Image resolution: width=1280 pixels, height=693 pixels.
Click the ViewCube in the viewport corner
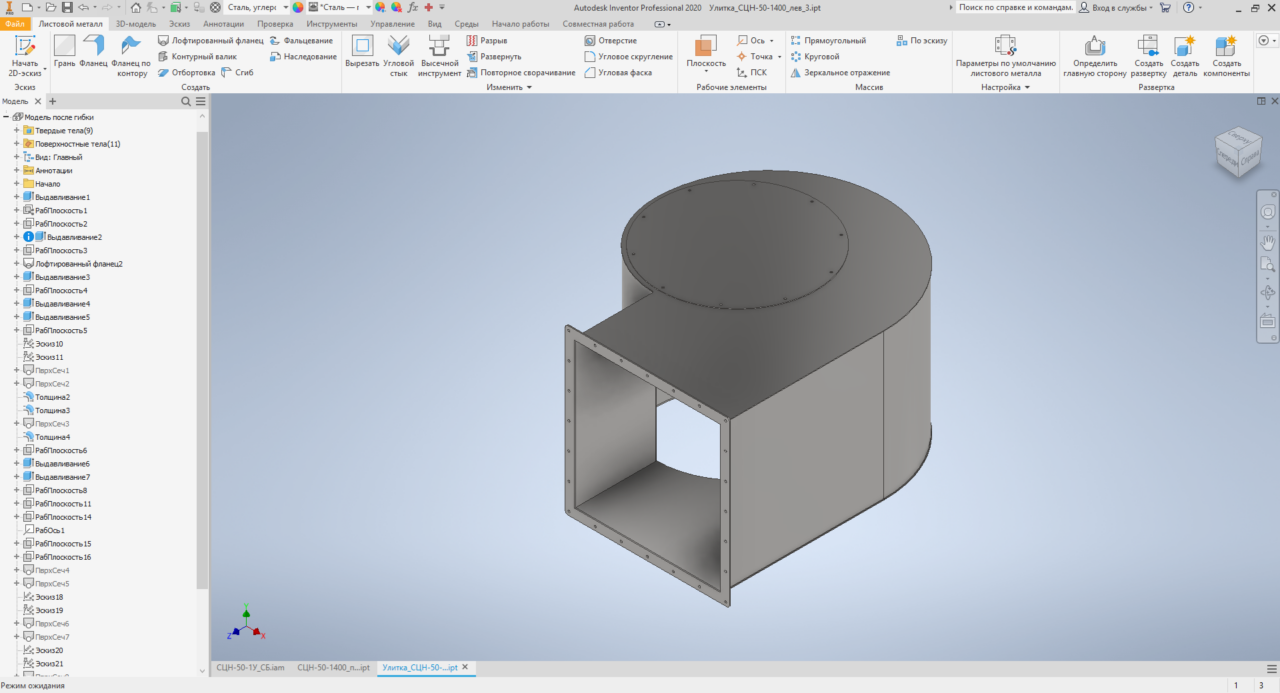[x=1237, y=152]
